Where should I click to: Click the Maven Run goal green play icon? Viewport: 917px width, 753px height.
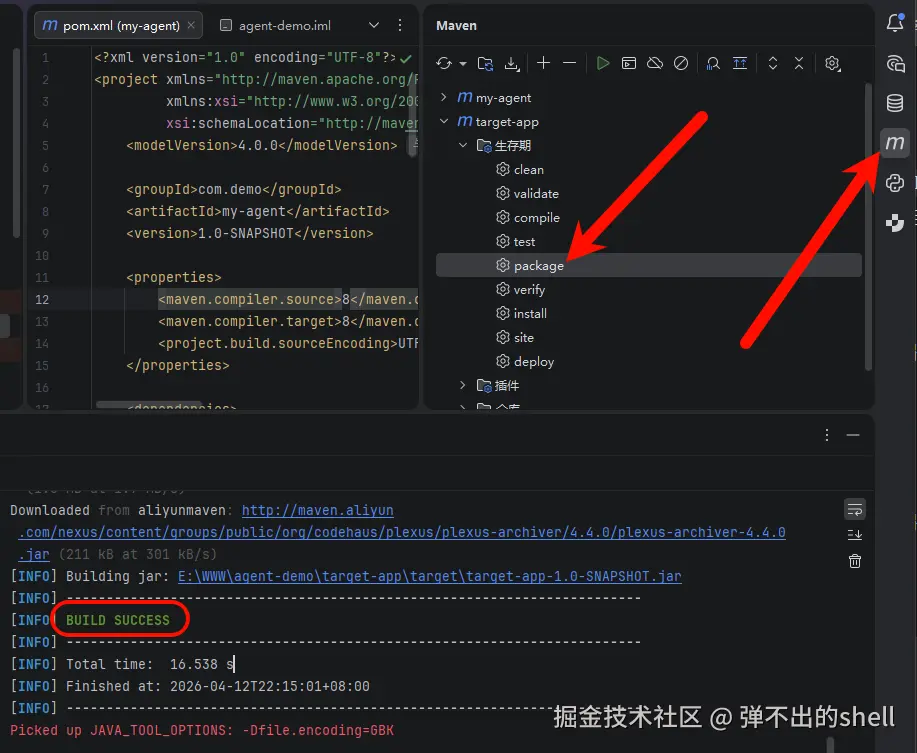(x=602, y=63)
